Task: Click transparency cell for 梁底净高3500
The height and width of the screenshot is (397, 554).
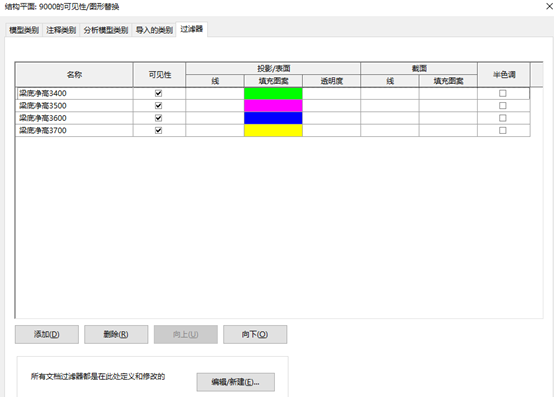Action: tap(331, 106)
